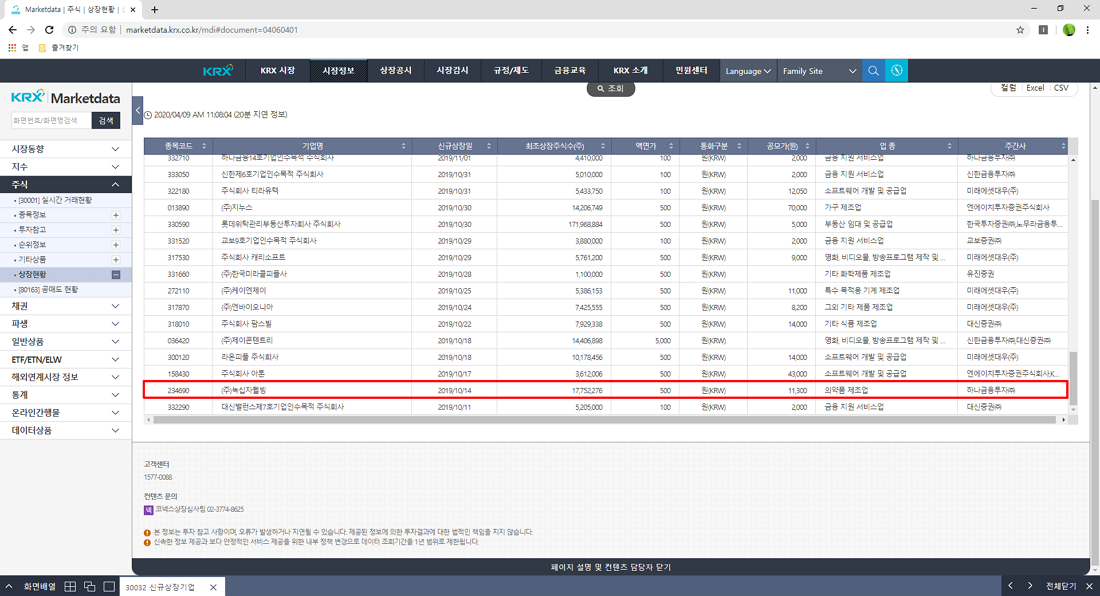Open the KRX 시장 menu
Image resolution: width=1100 pixels, height=596 pixels.
277,71
